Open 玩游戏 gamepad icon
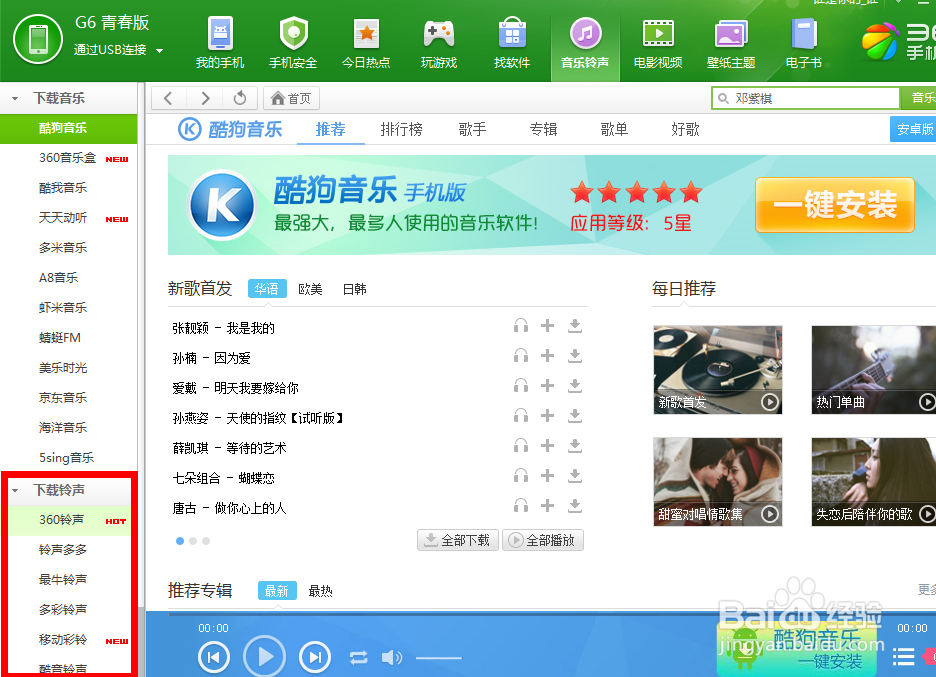 tap(439, 42)
